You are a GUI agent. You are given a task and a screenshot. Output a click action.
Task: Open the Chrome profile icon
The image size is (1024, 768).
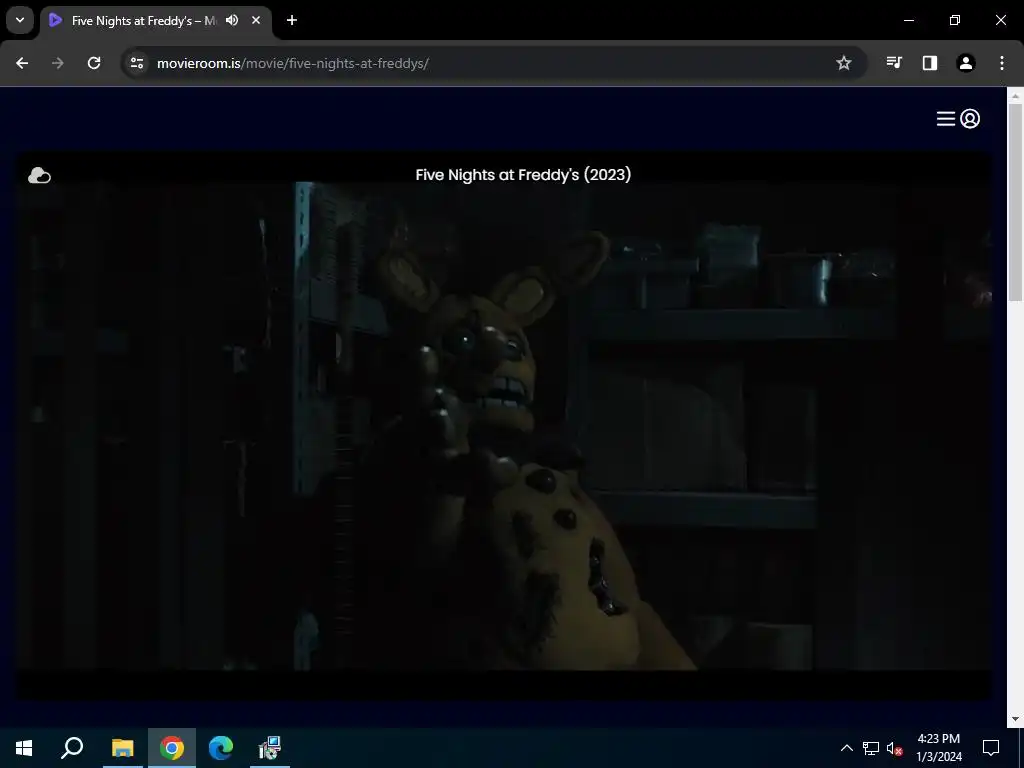(x=966, y=63)
